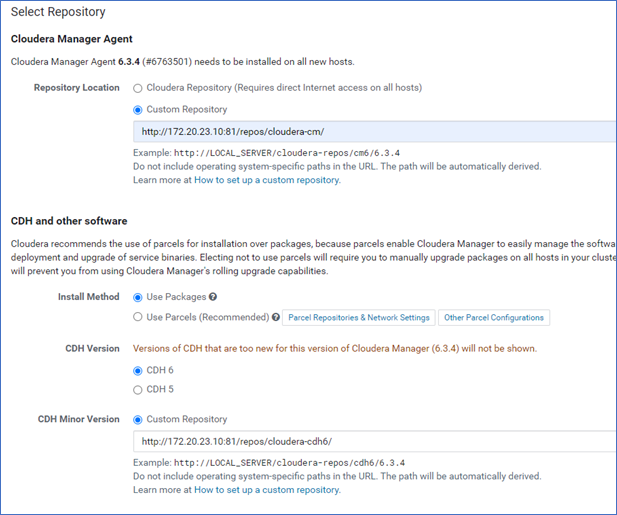The width and height of the screenshot is (617, 515).
Task: Open help icon next to Use Parcels
Action: click(x=276, y=317)
